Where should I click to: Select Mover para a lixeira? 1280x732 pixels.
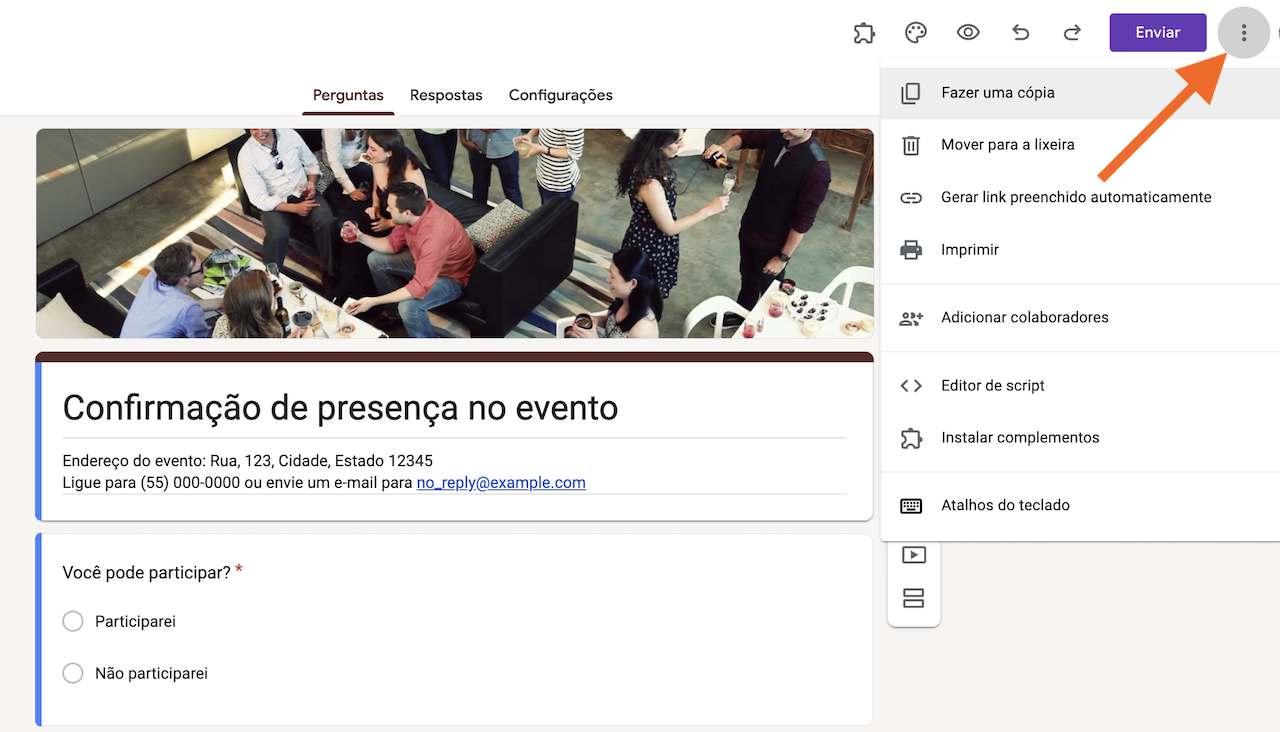pos(1007,145)
